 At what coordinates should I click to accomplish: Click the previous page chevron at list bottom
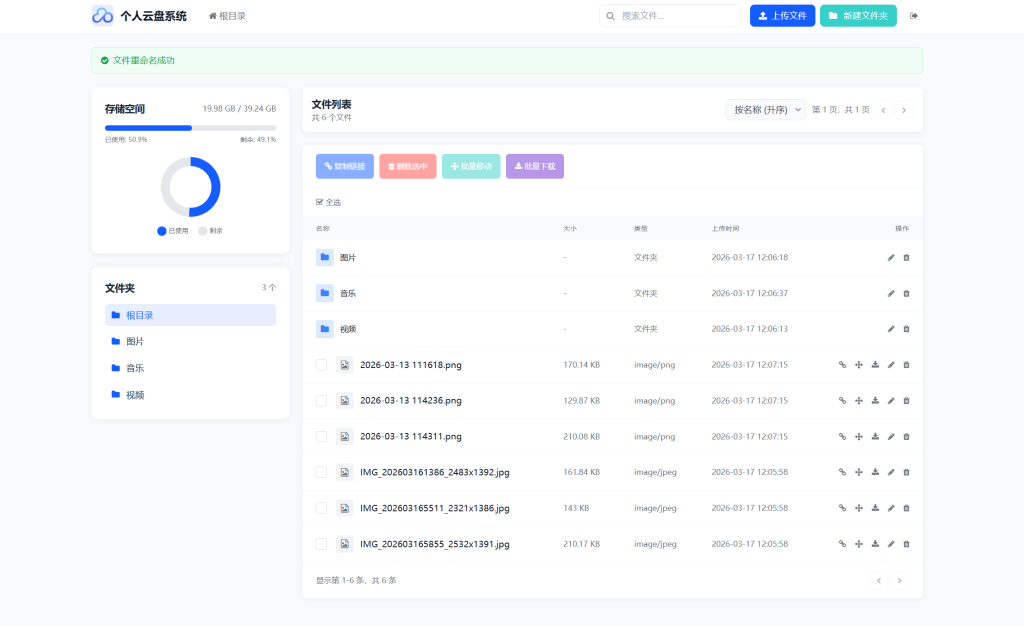(x=878, y=580)
